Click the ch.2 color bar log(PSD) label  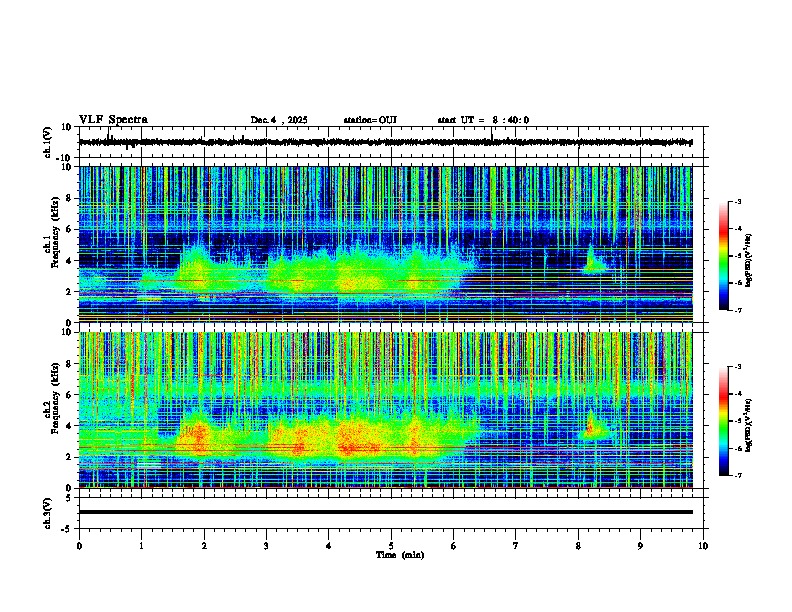(x=748, y=425)
